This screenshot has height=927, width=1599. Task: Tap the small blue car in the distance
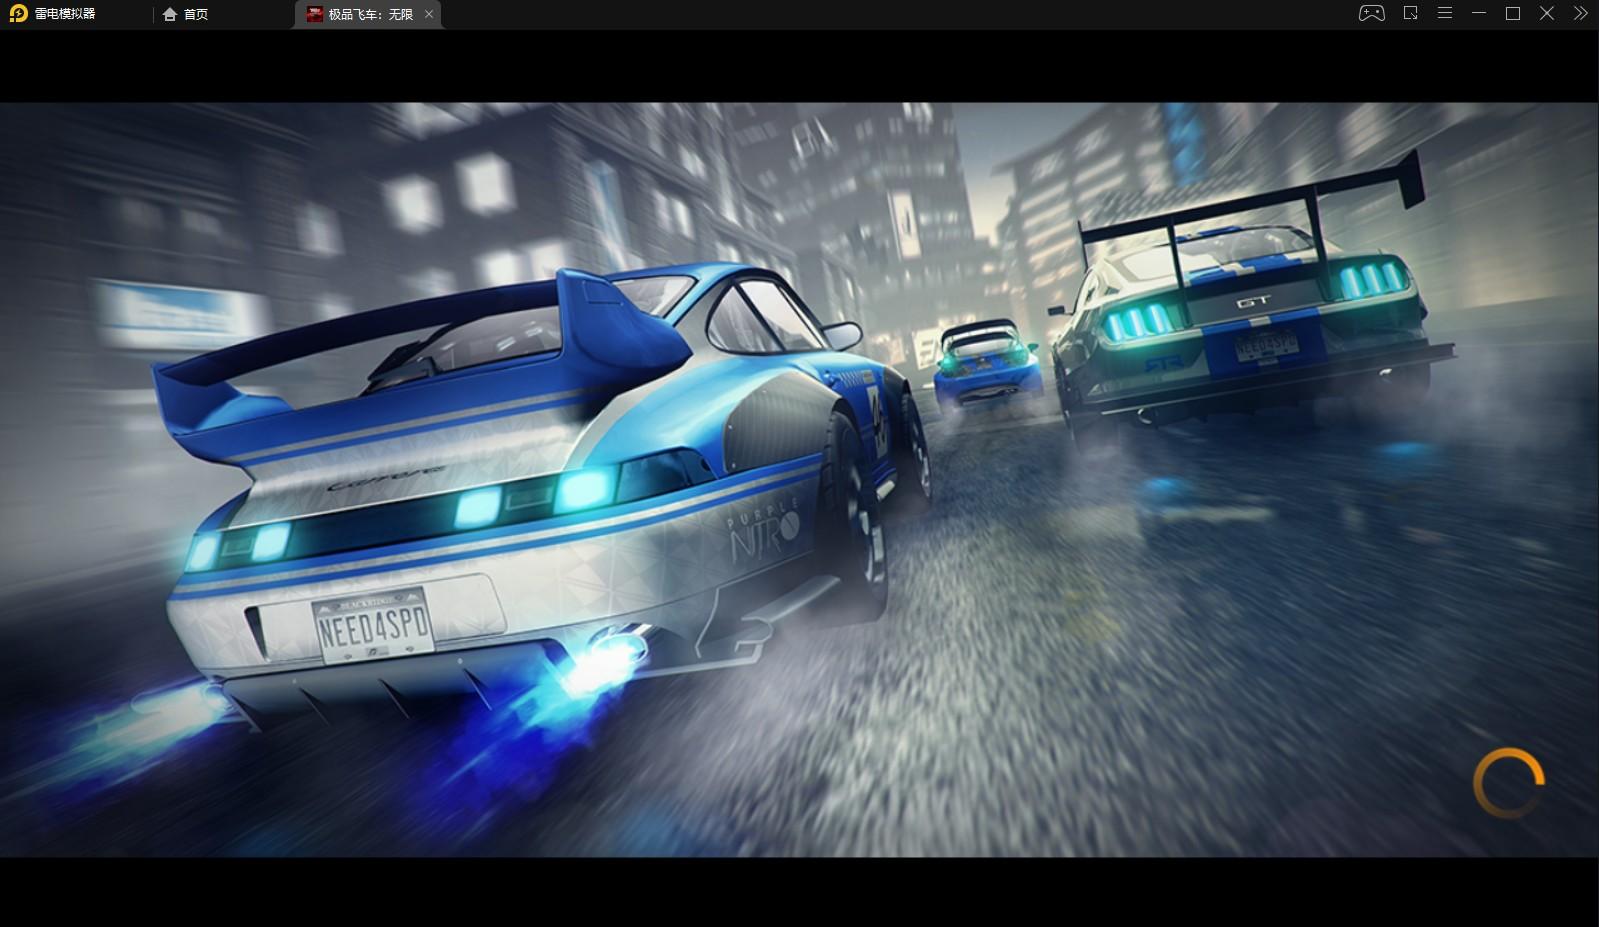pos(987,365)
